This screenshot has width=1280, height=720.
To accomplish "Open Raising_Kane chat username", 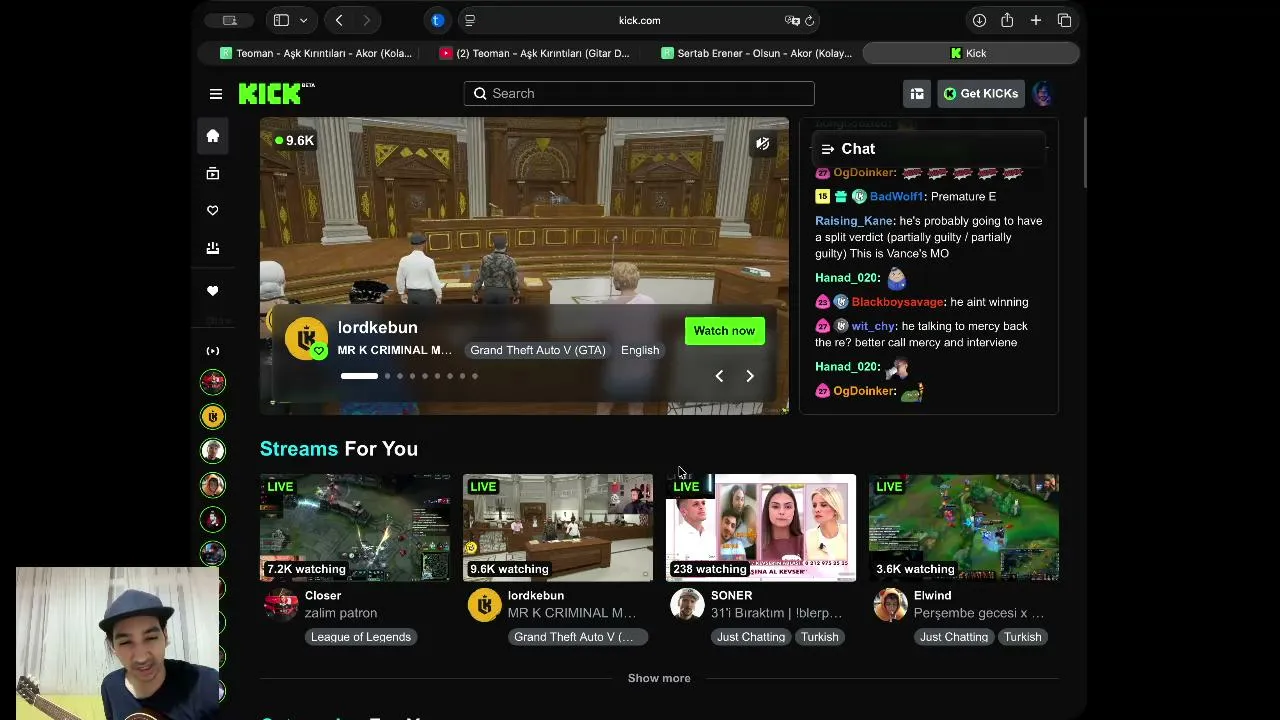I will (x=854, y=221).
